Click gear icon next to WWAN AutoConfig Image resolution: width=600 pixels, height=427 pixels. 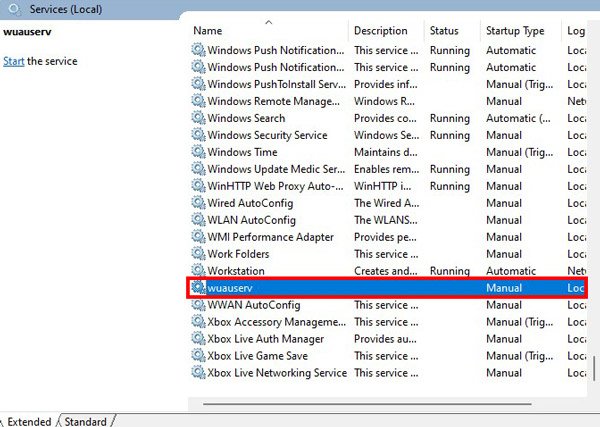coord(198,305)
